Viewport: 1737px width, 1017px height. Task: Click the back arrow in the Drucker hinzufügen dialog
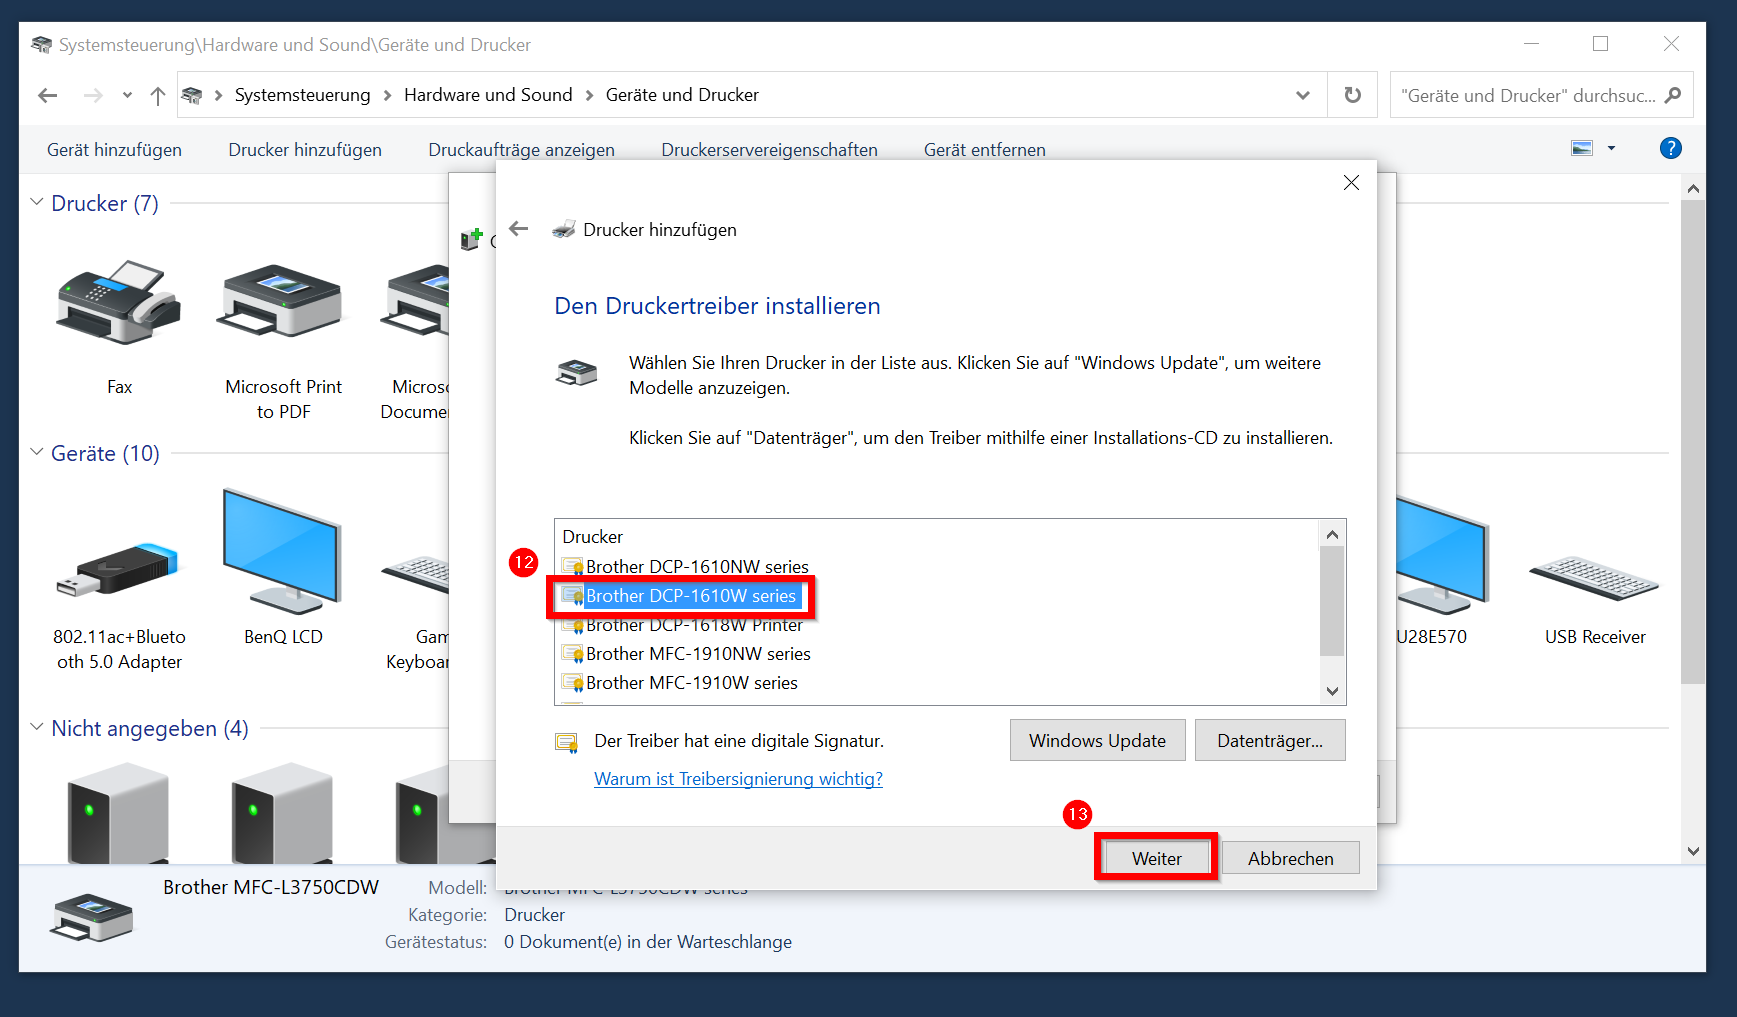pyautogui.click(x=518, y=229)
